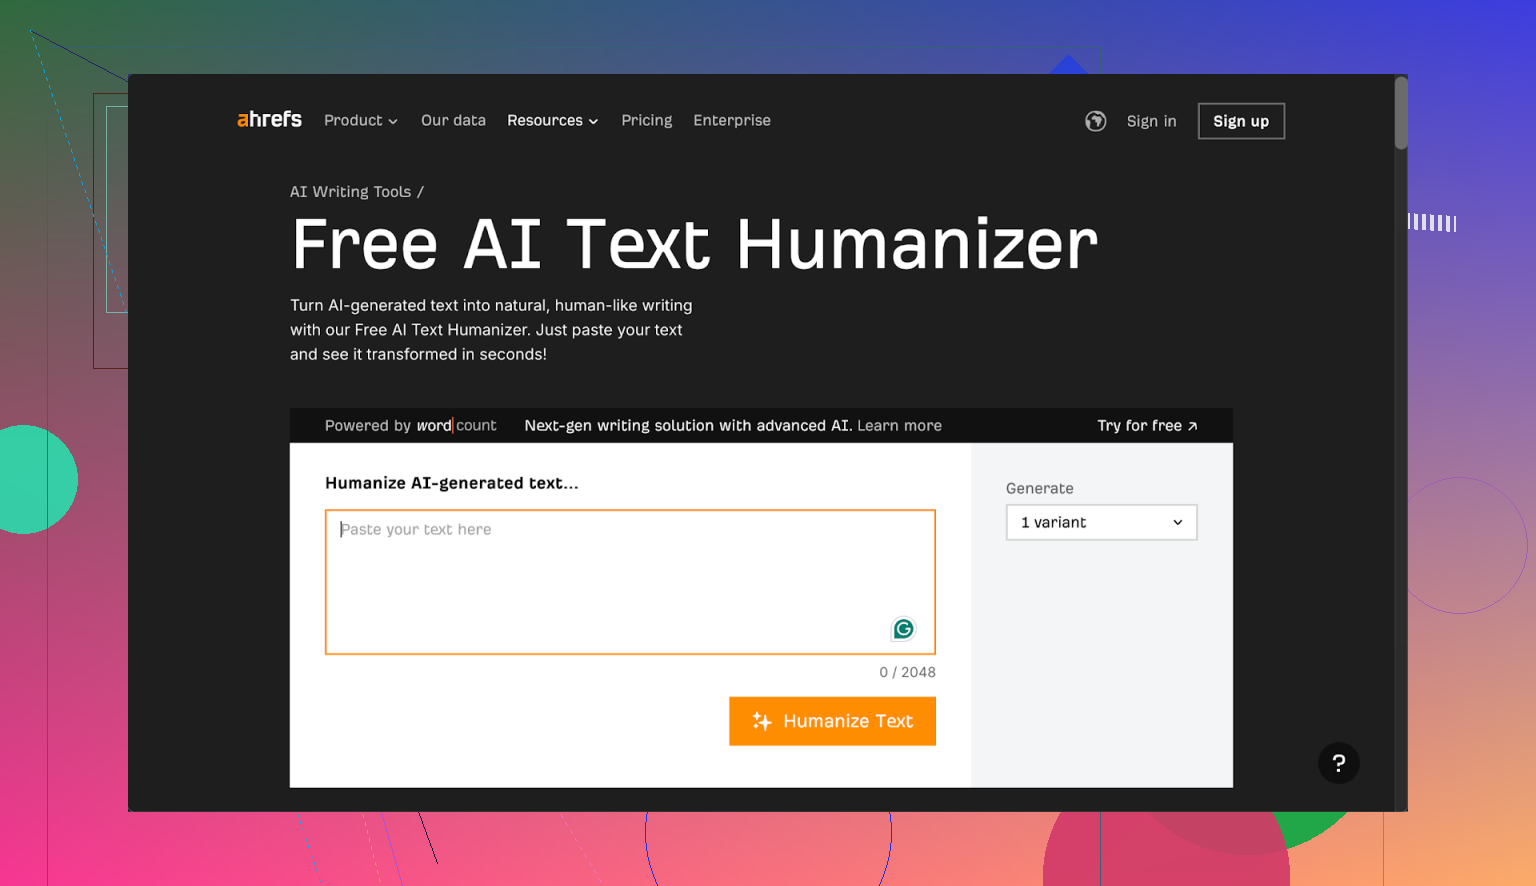Go to Our data page
This screenshot has height=886, width=1536.
point(453,121)
